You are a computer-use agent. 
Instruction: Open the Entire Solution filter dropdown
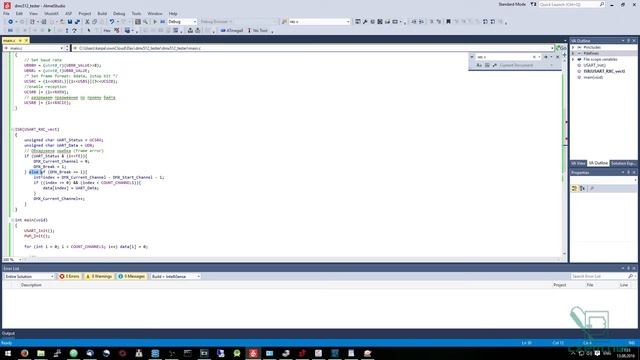[x=29, y=276]
